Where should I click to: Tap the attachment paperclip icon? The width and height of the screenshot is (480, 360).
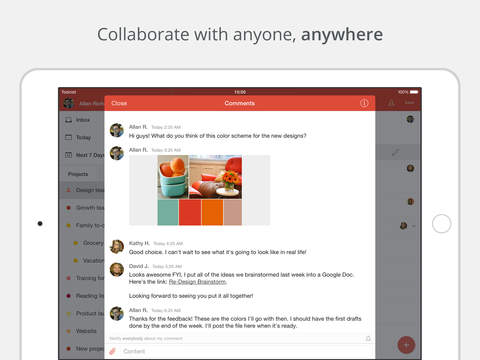[113, 351]
